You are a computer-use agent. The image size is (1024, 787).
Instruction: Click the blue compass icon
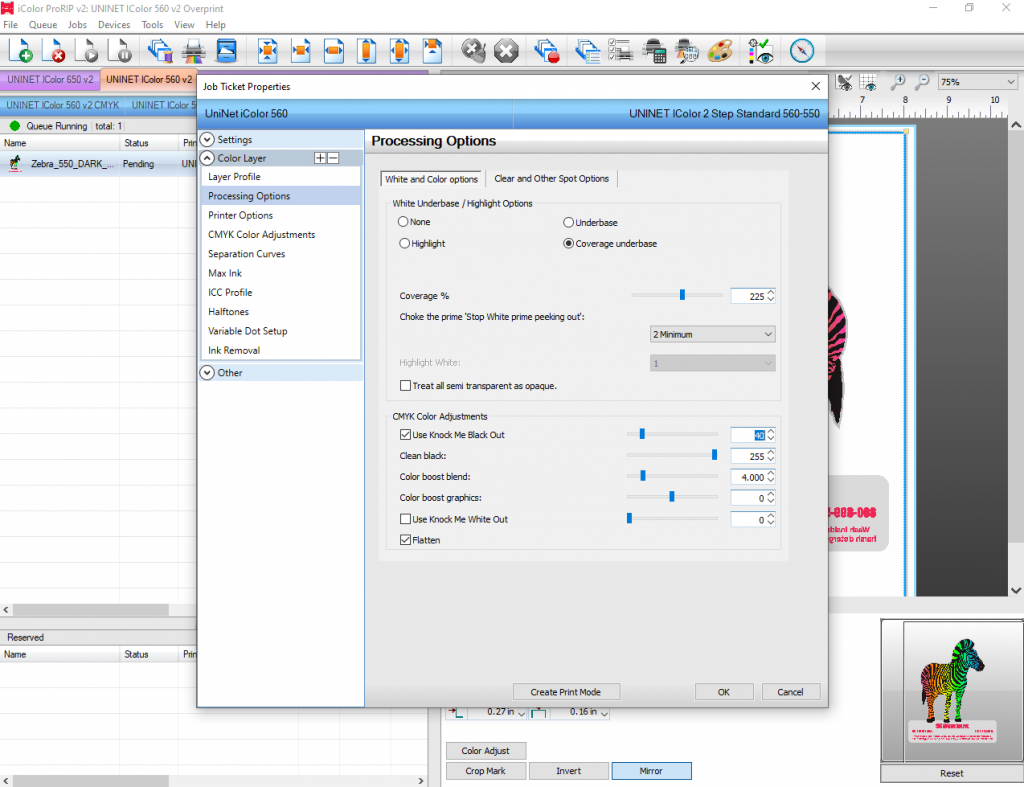(x=802, y=50)
